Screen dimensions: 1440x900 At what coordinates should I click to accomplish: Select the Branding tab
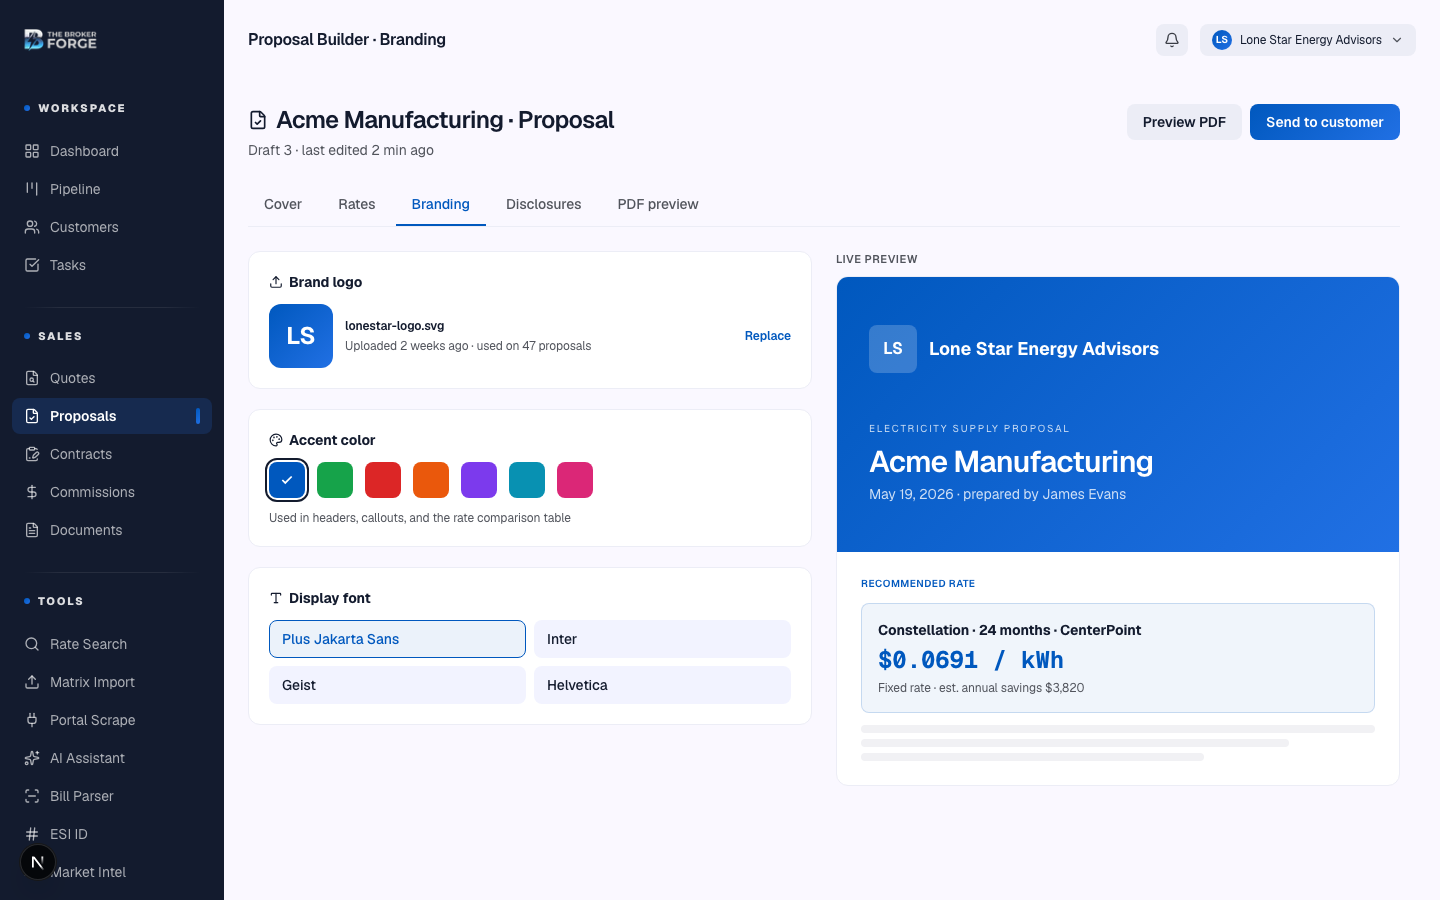pyautogui.click(x=441, y=204)
